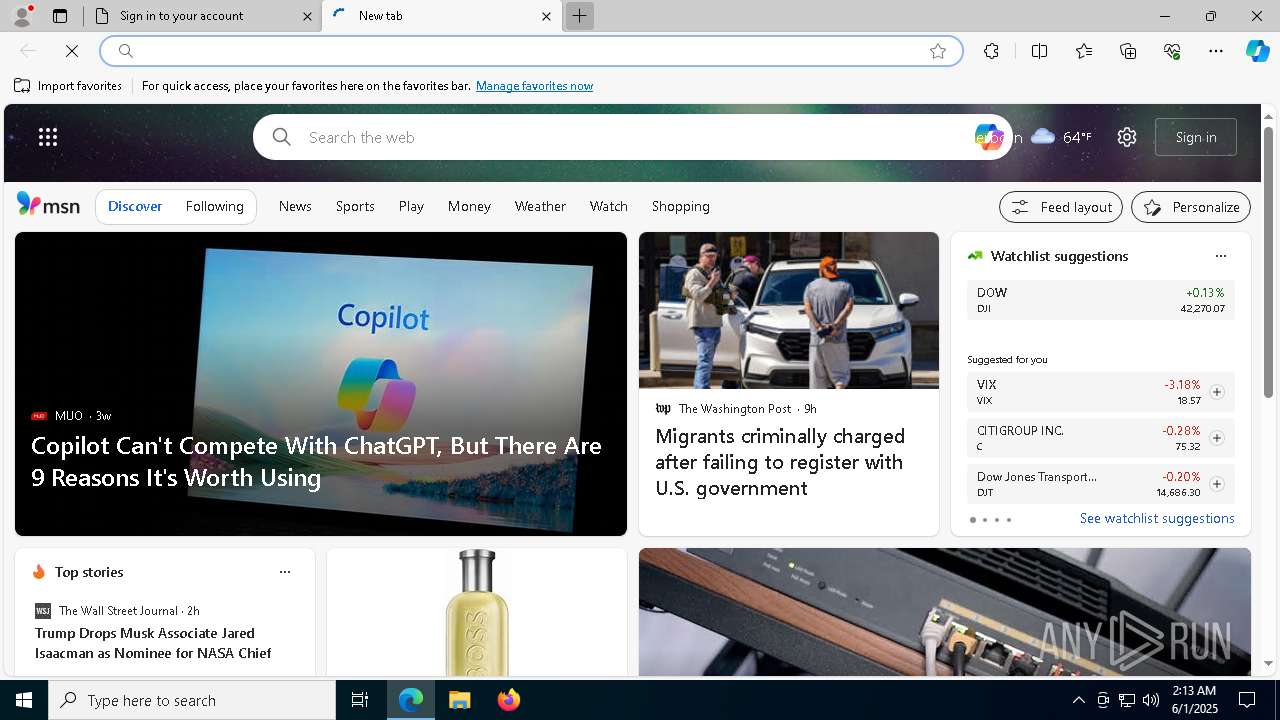
Task: Open Watchlist suggestions more options menu
Action: [x=1220, y=256]
